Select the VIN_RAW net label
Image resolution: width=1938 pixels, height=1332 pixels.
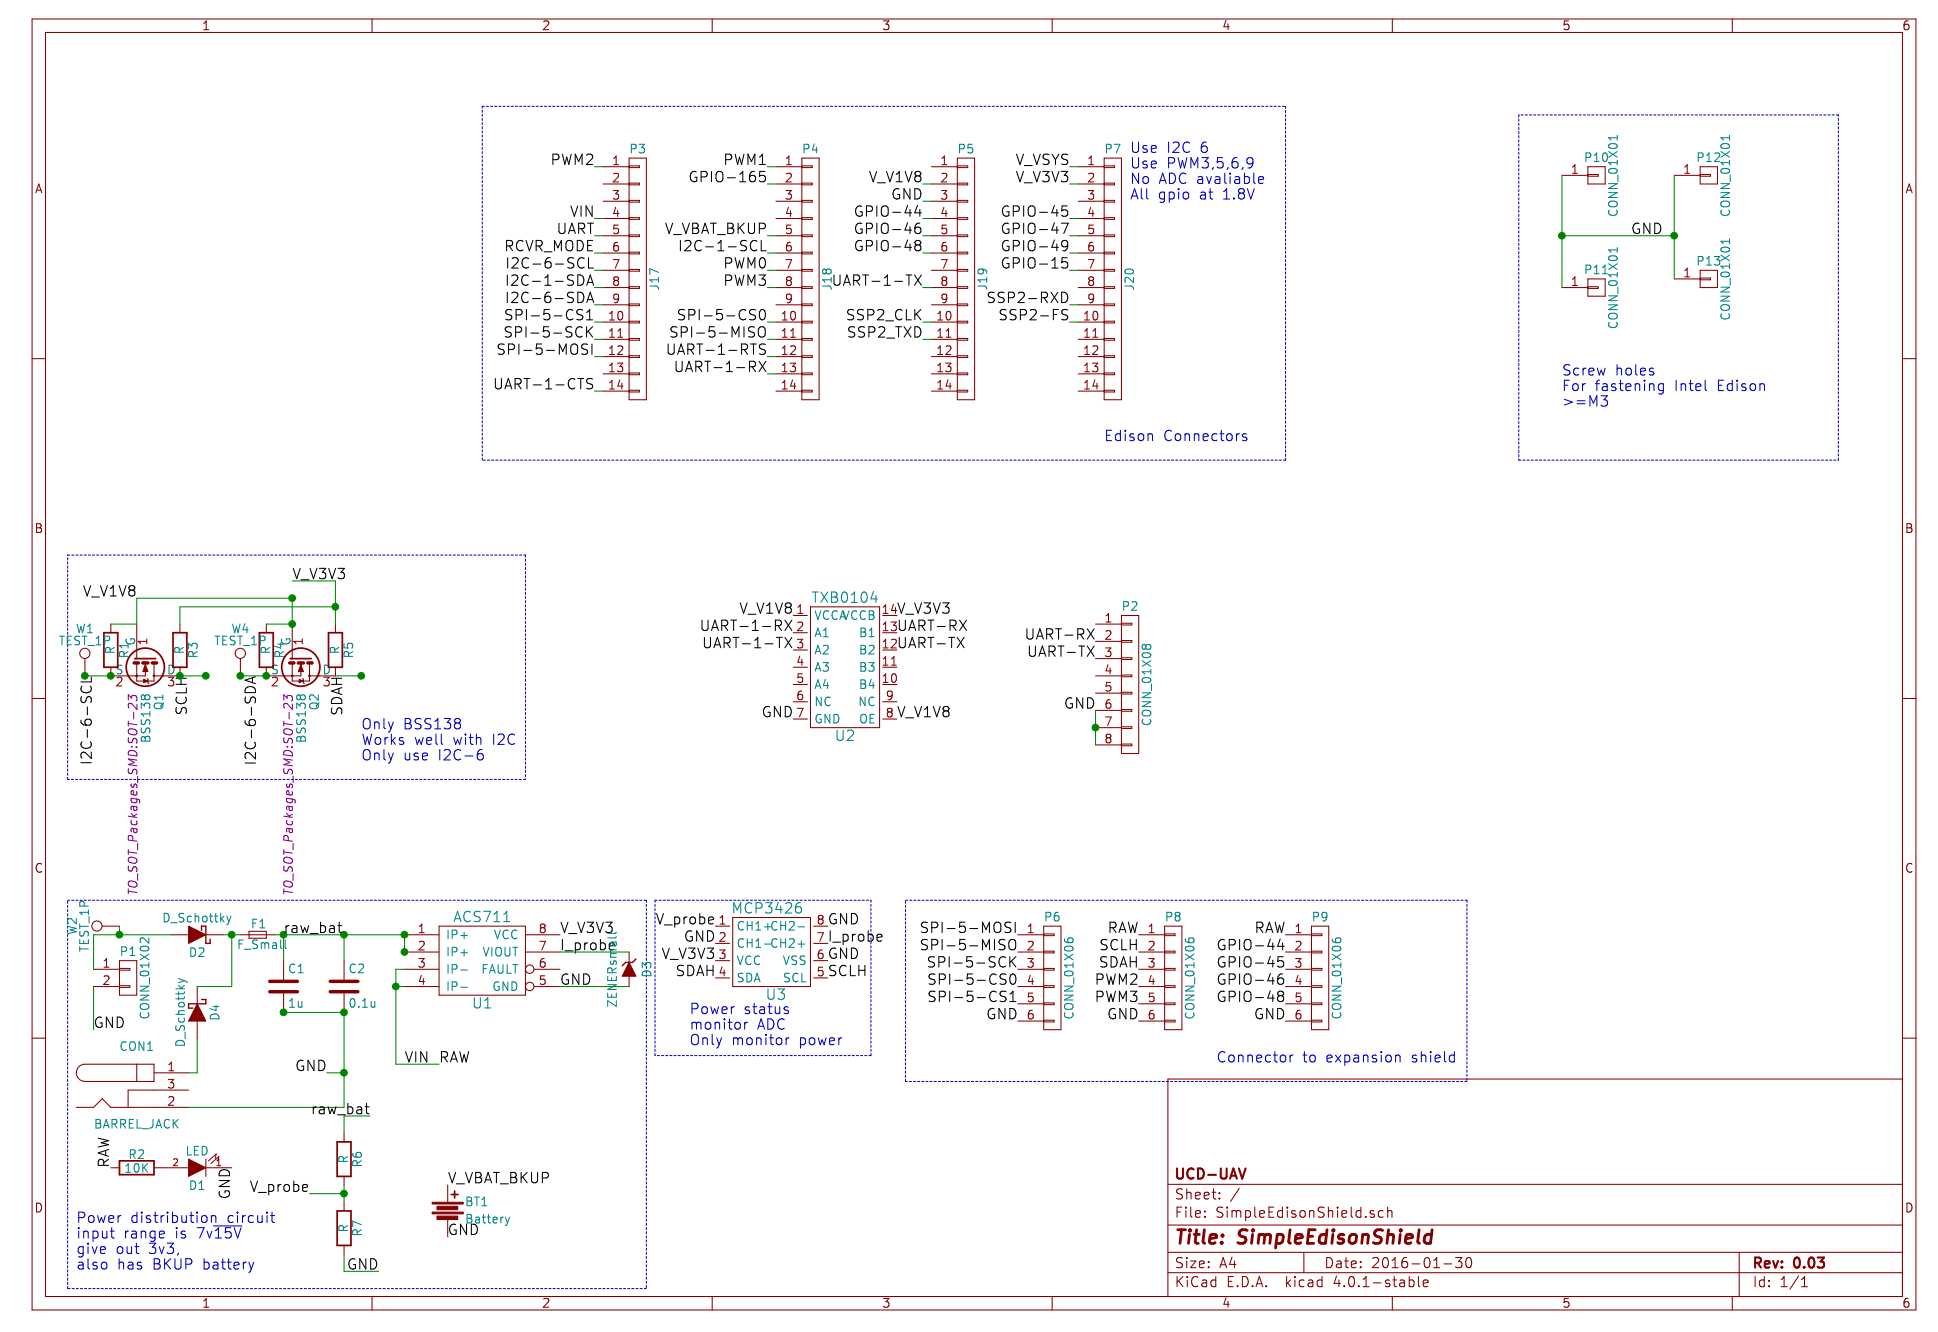click(x=437, y=1057)
